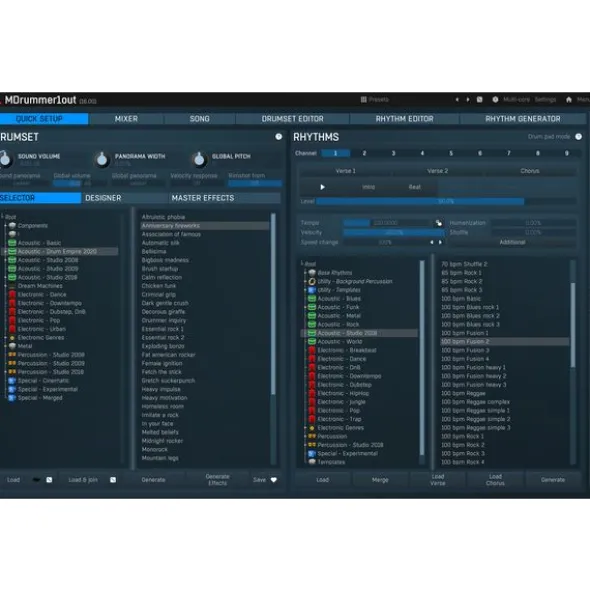Click the heart favorite icon beside Save
Screen dimensions: 590x591
(274, 480)
